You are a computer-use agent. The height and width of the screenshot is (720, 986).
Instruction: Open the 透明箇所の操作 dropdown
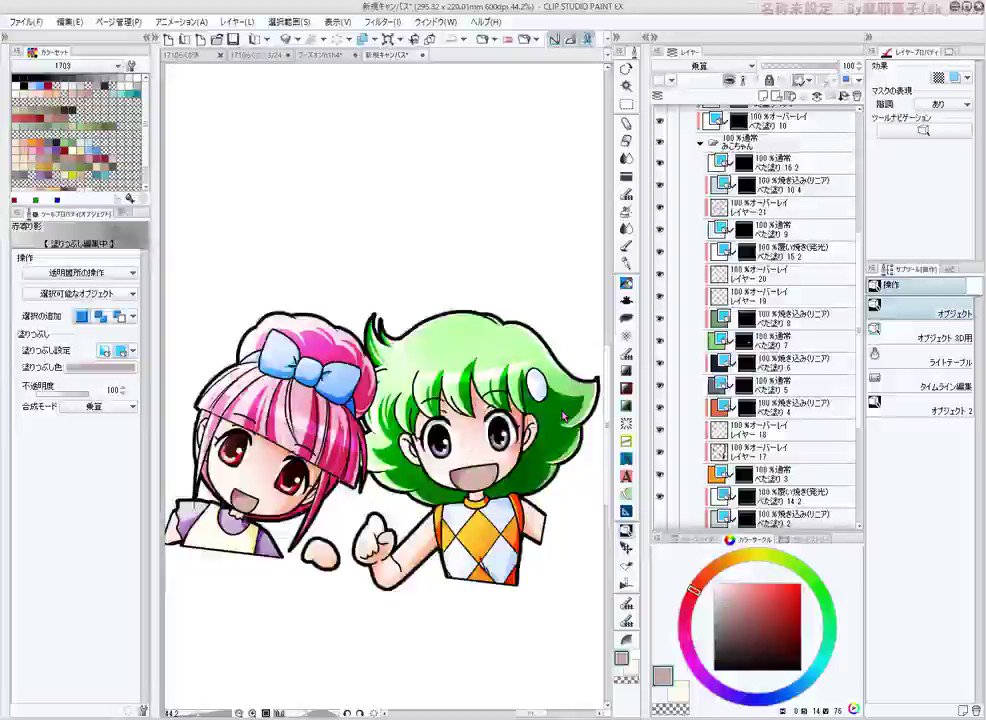[x=80, y=273]
